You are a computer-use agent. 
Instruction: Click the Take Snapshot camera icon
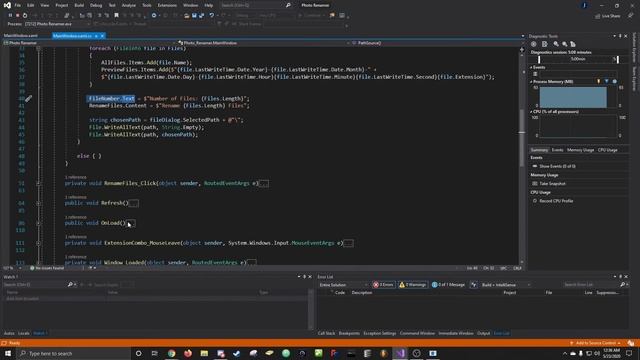[535, 184]
